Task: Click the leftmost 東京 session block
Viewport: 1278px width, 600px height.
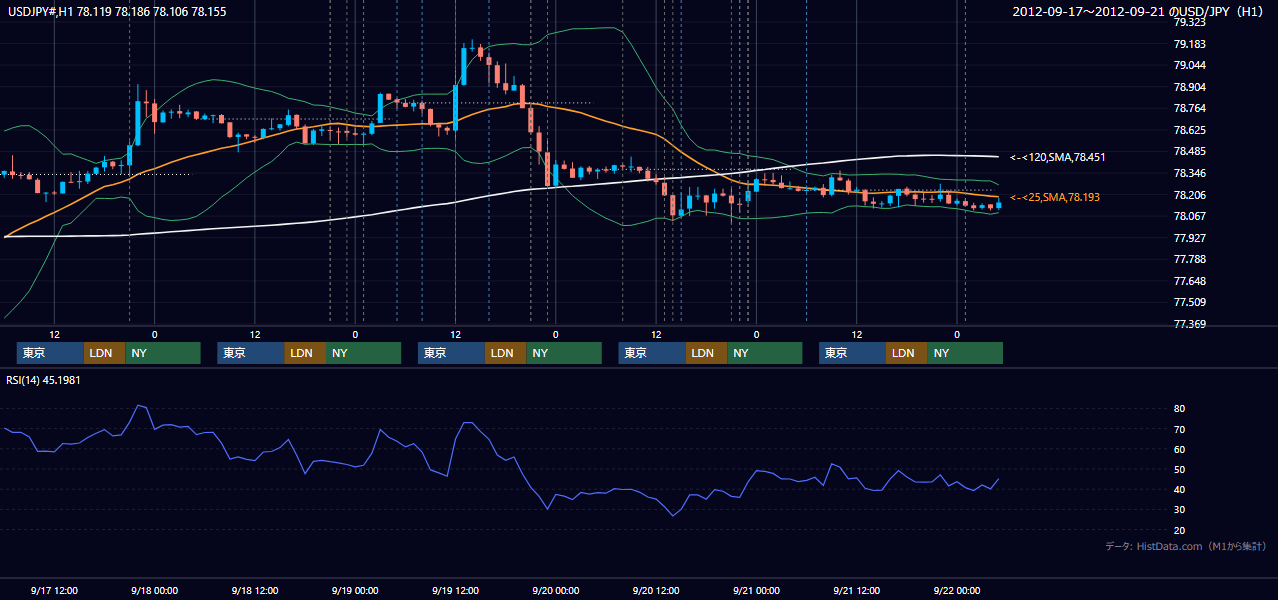Action: (x=52, y=353)
